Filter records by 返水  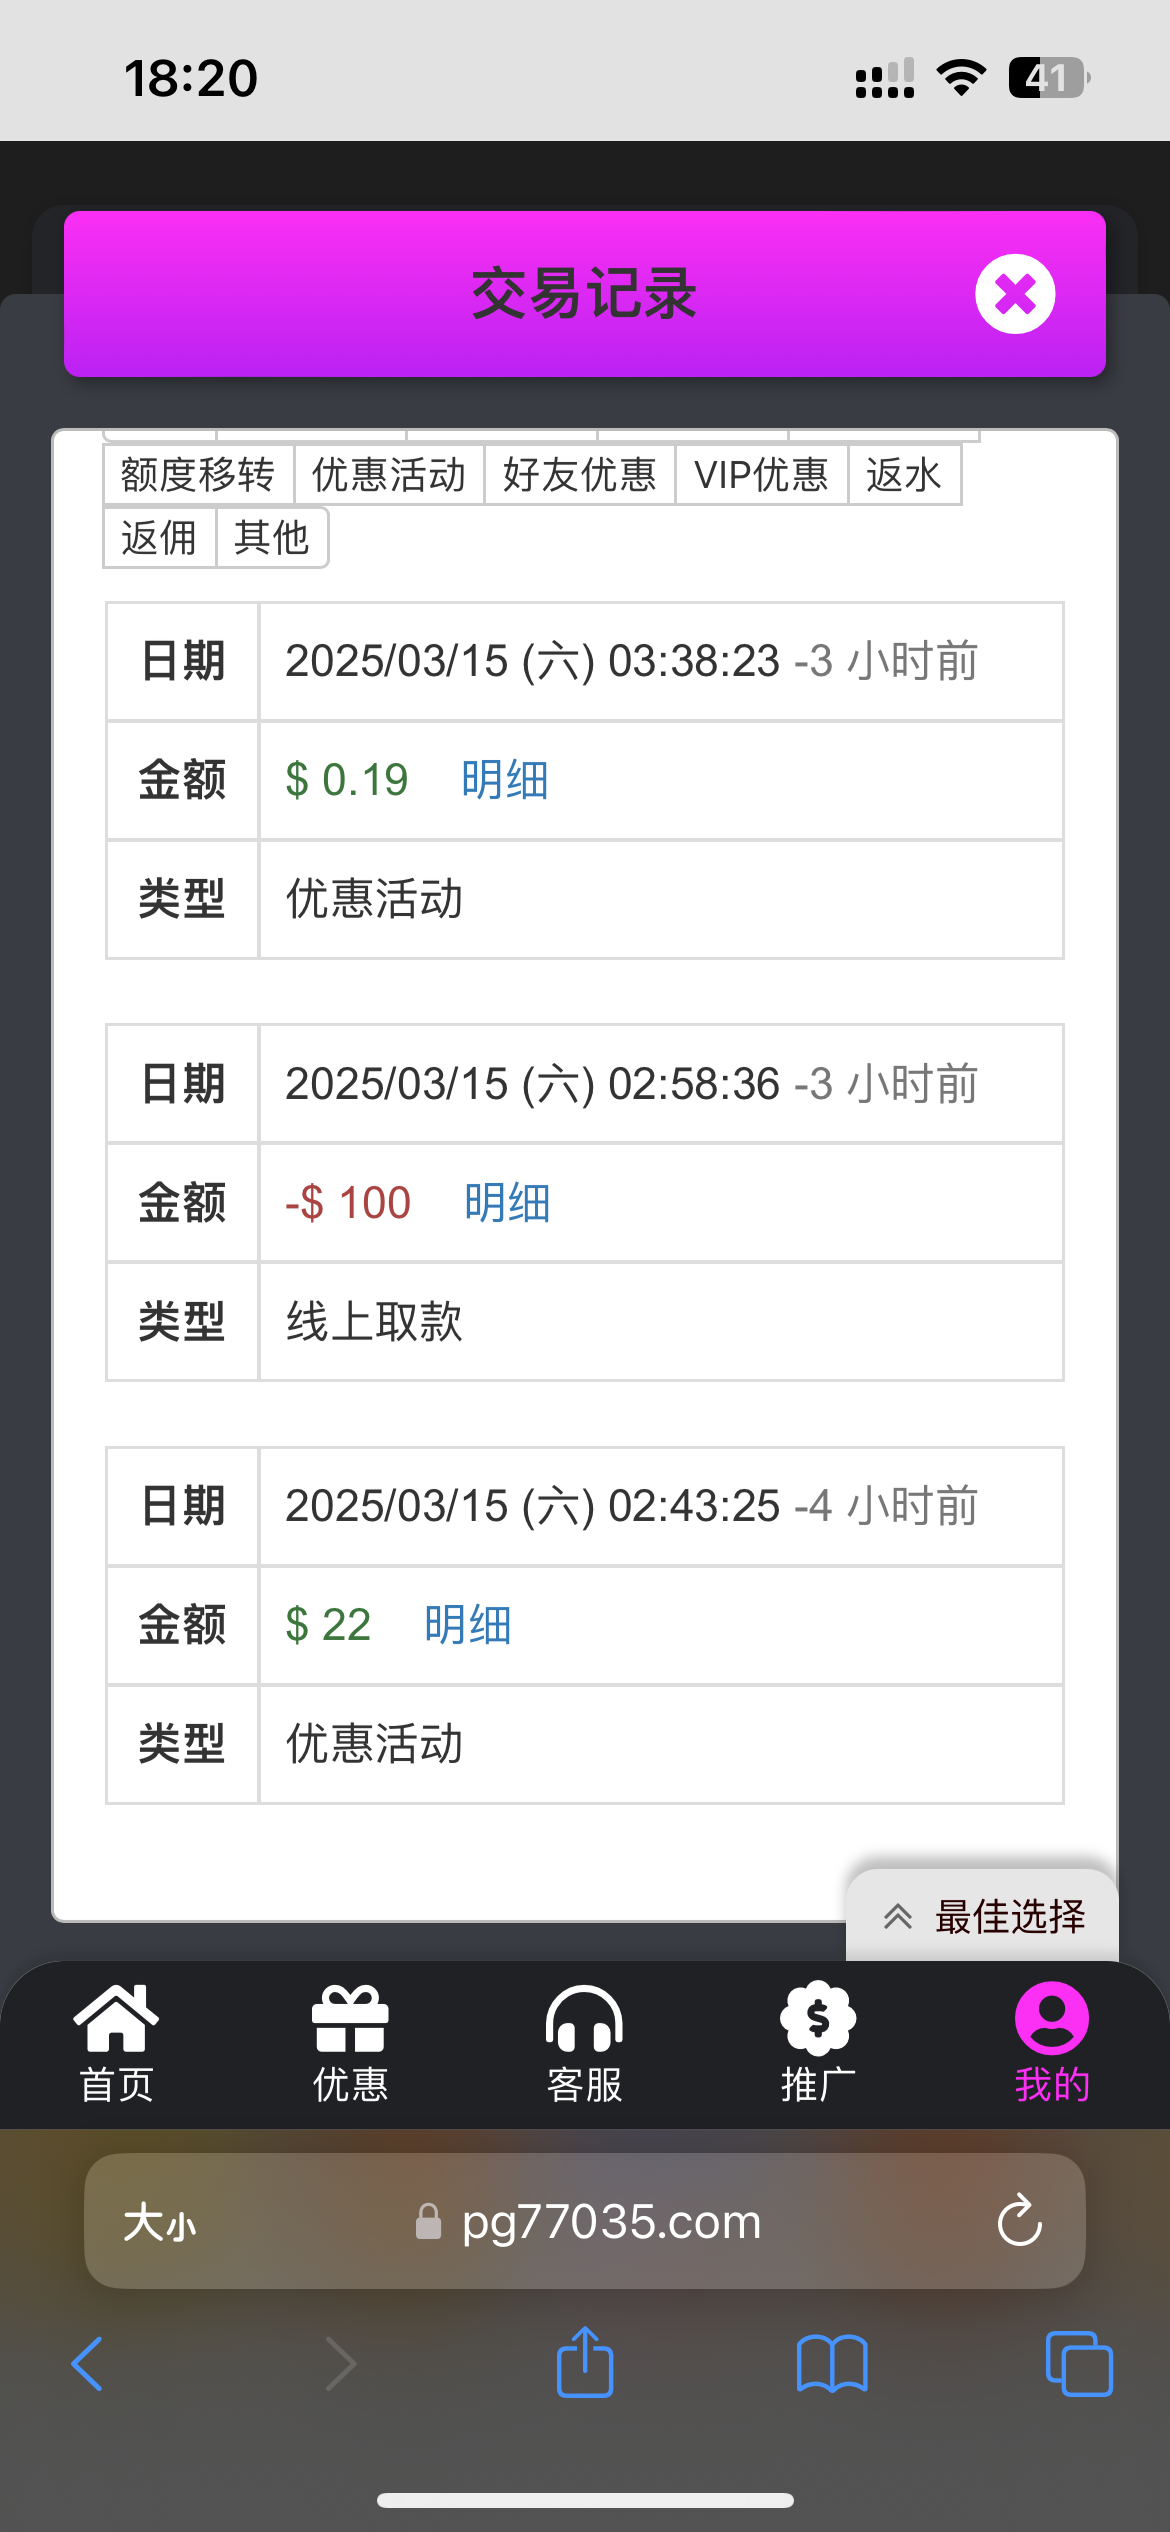tap(904, 475)
